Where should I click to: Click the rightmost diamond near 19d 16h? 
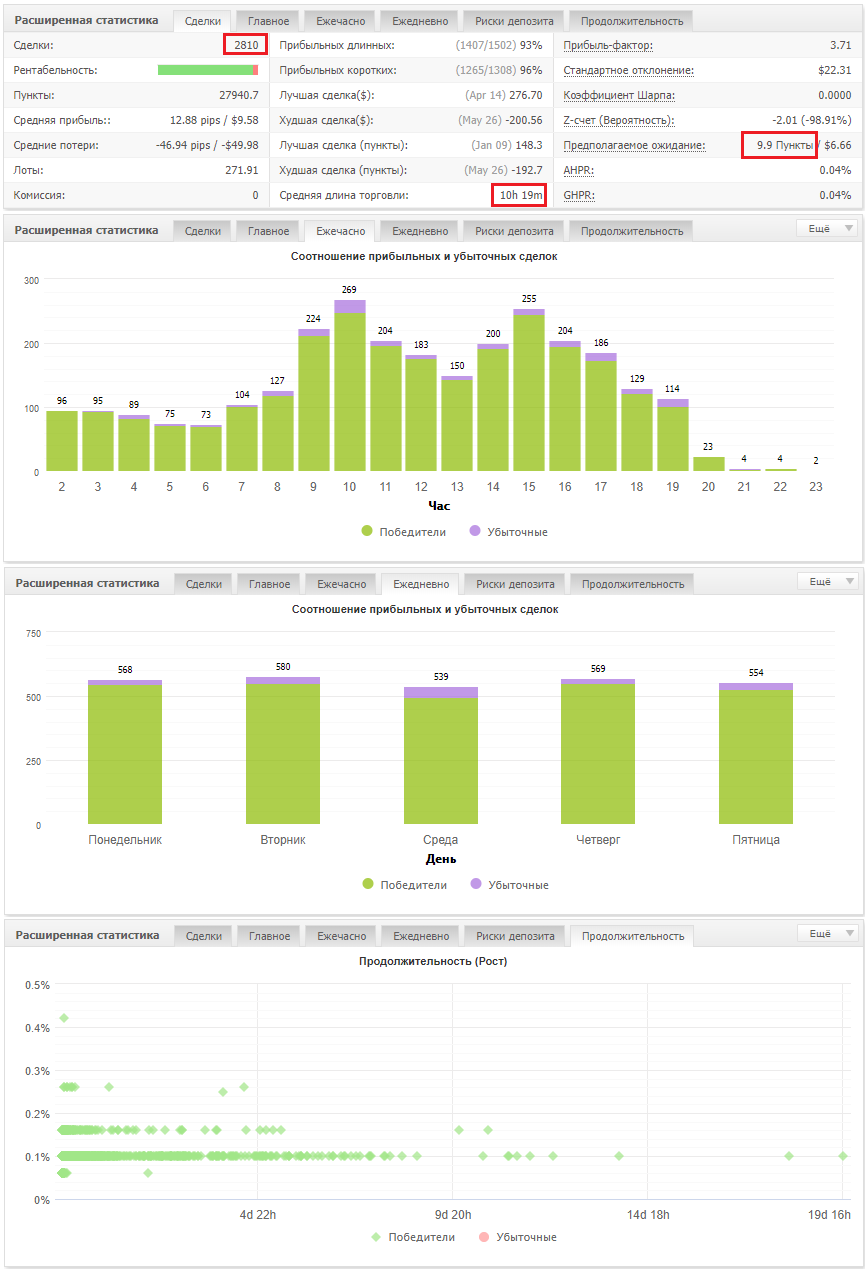point(843,1156)
